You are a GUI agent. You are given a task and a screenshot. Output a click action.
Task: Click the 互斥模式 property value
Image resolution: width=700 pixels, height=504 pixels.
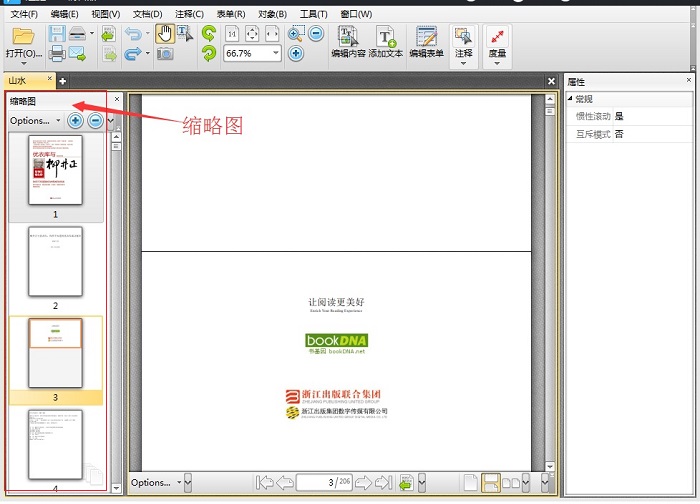(x=653, y=134)
